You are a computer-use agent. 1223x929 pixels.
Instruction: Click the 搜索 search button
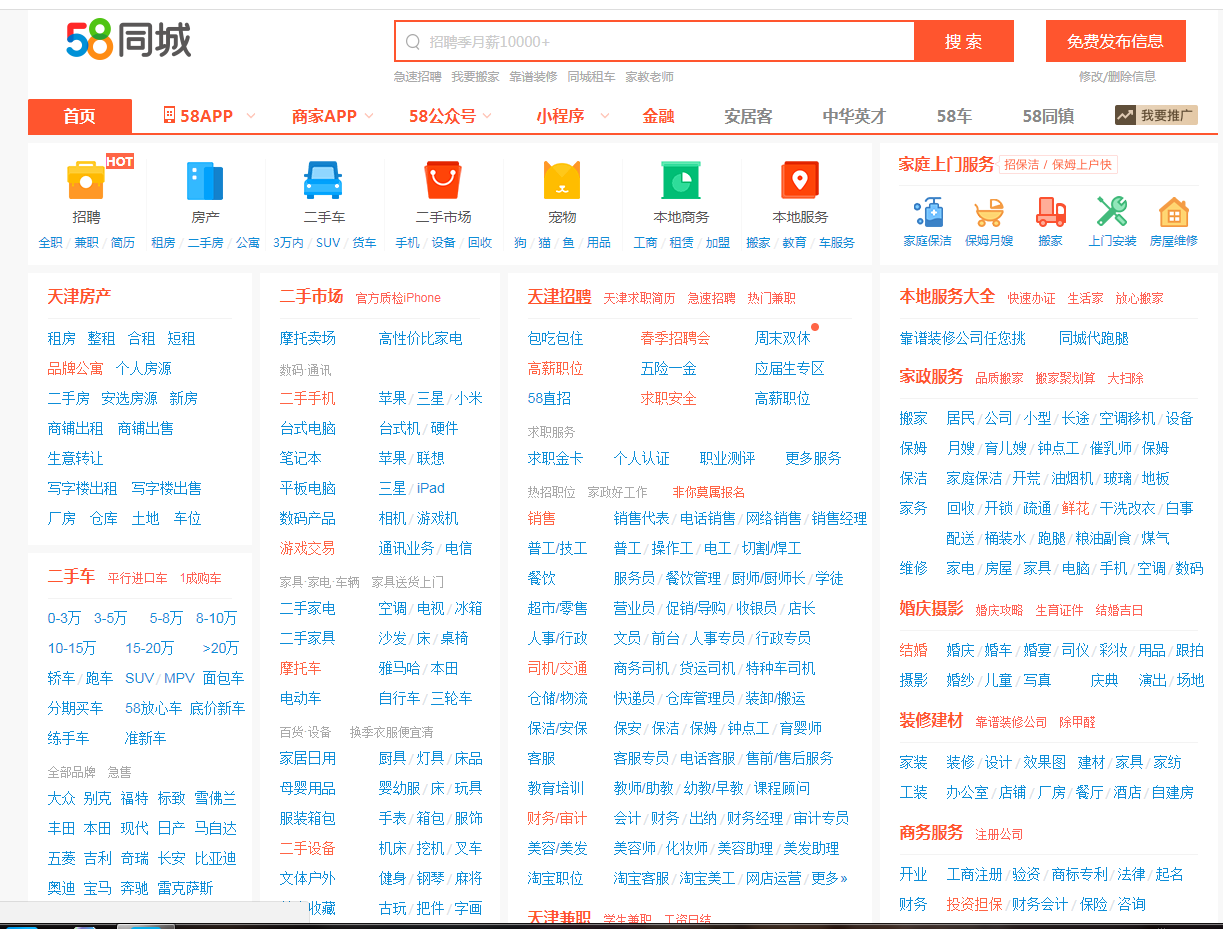(x=963, y=41)
